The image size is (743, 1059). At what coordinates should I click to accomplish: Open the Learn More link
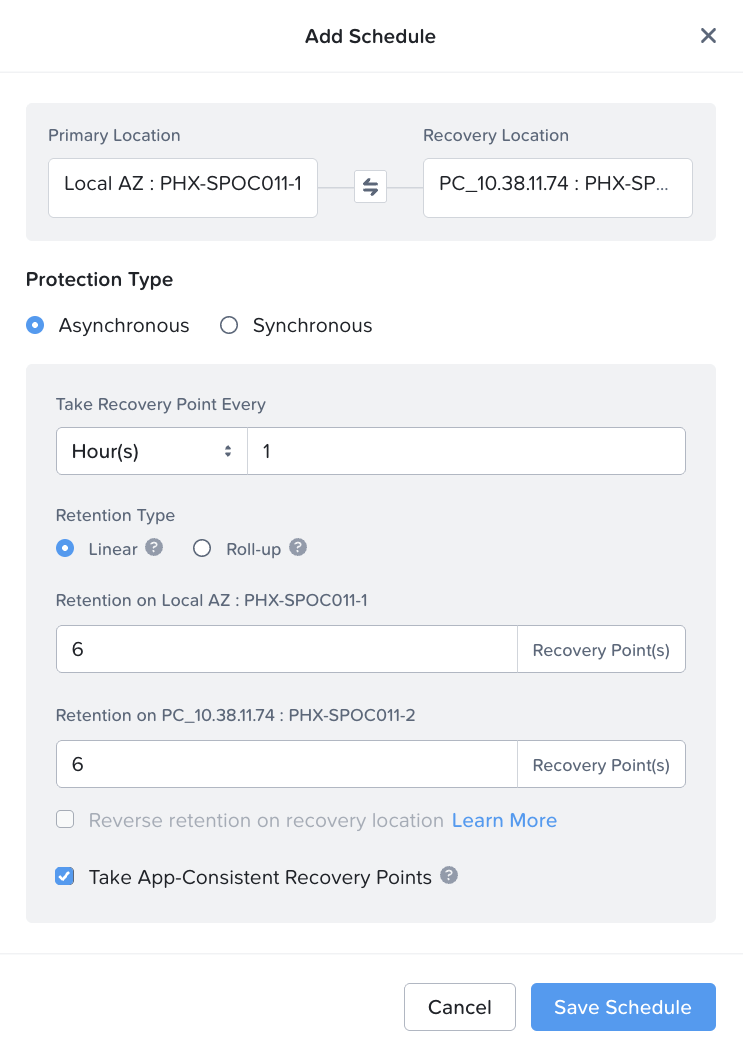pyautogui.click(x=504, y=820)
